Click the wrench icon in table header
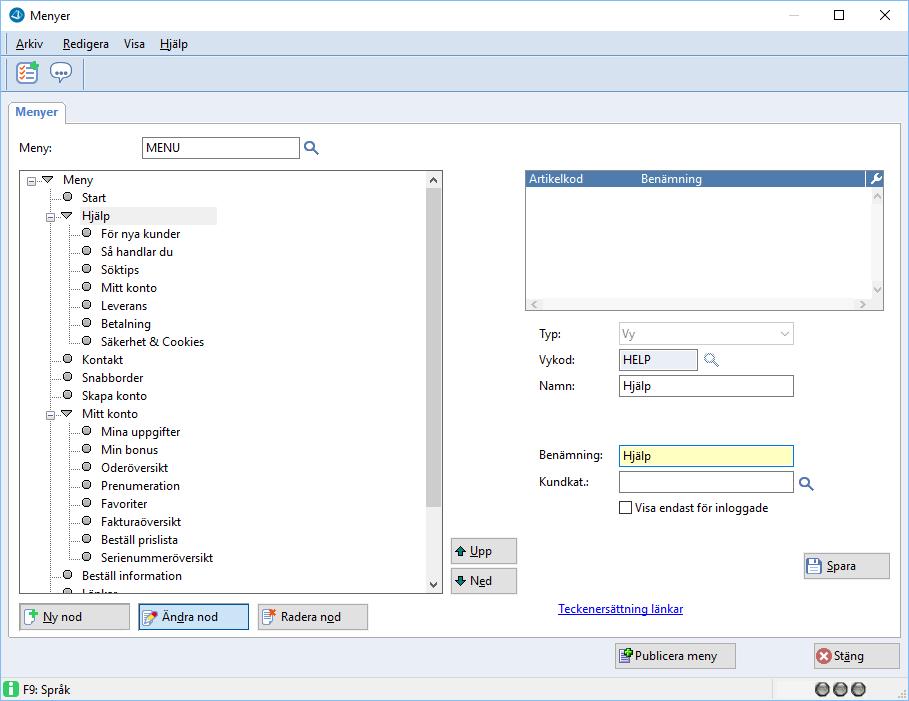This screenshot has height=701, width=909. 875,179
